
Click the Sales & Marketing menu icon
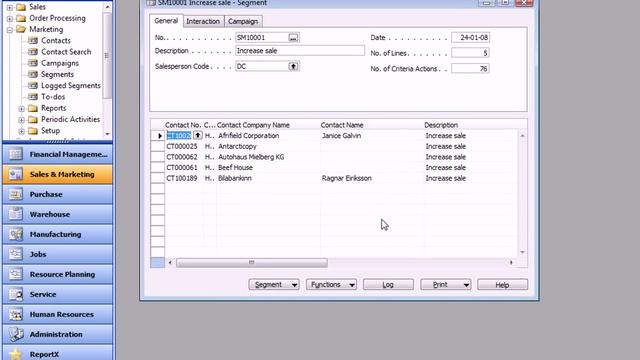click(16, 174)
